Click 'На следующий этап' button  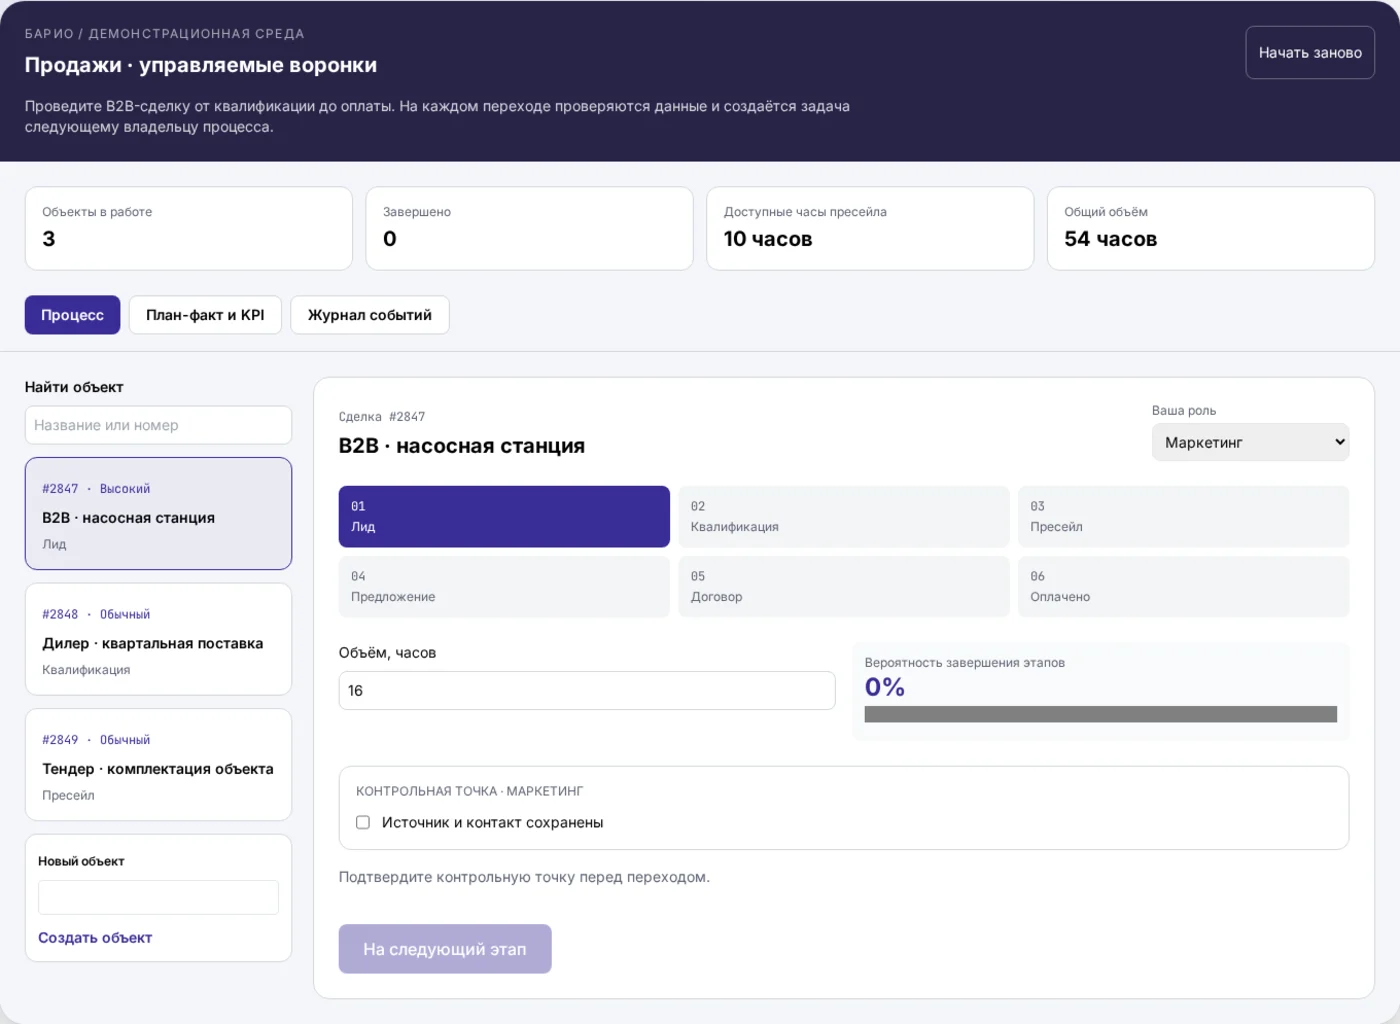tap(445, 949)
